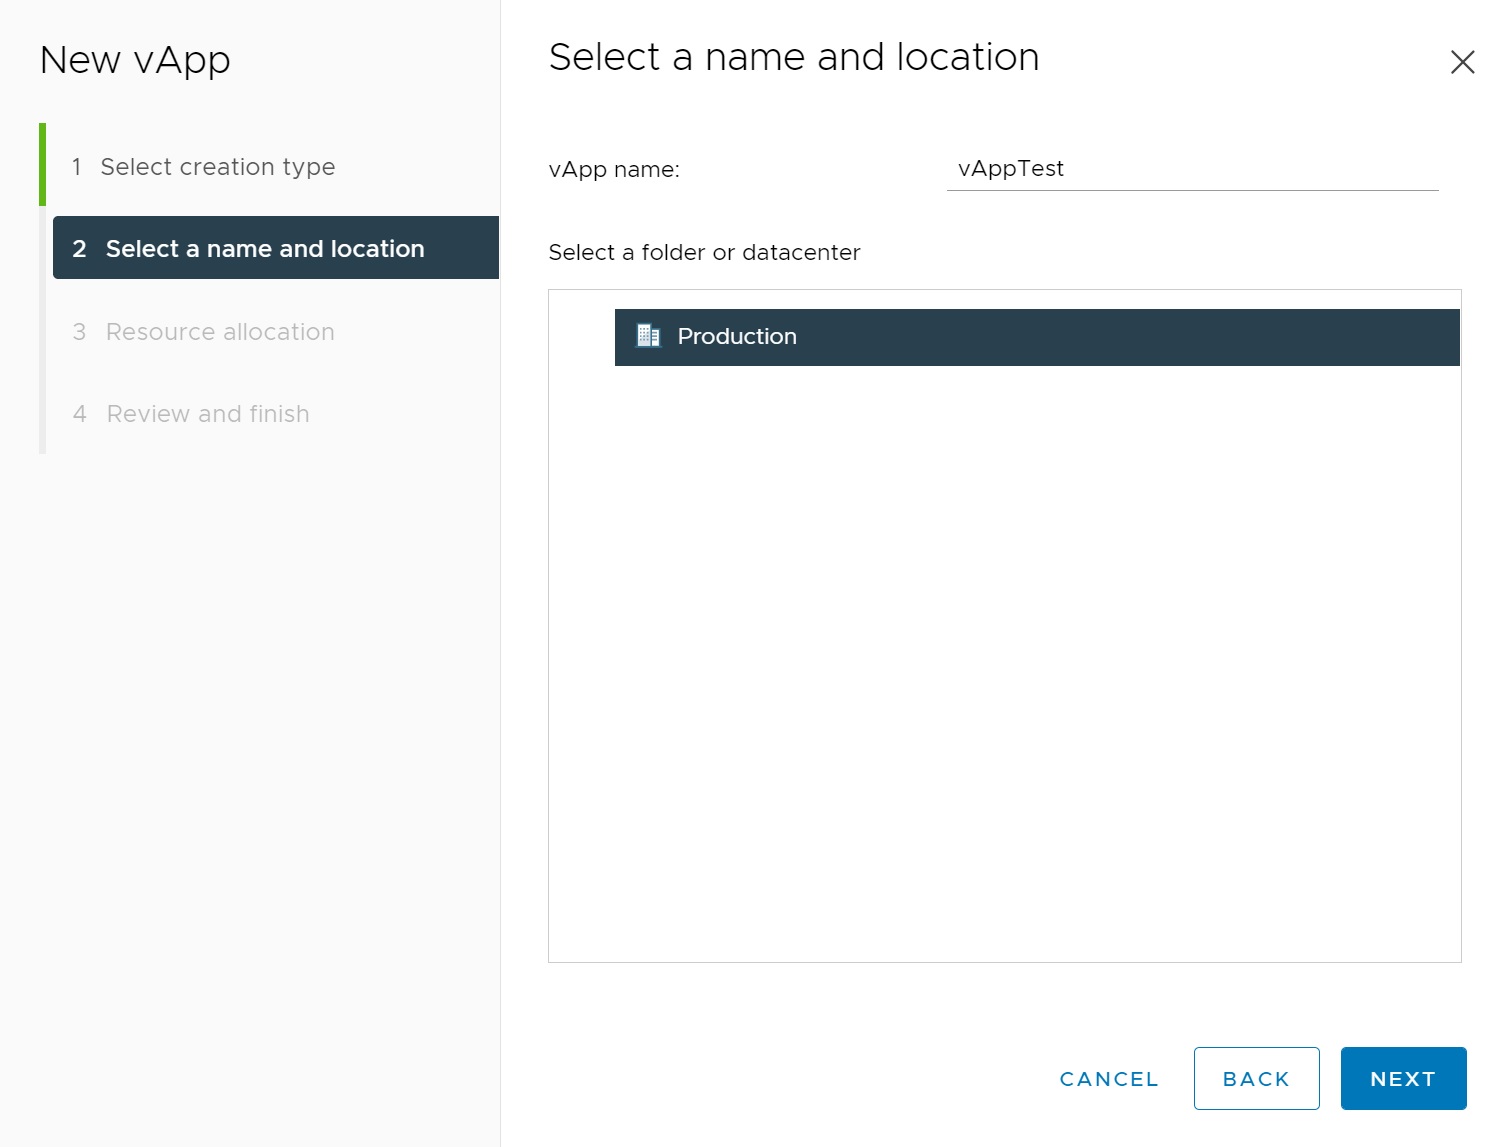Image resolution: width=1502 pixels, height=1147 pixels.
Task: Click the 'Select a name and location' page heading
Action: click(794, 57)
